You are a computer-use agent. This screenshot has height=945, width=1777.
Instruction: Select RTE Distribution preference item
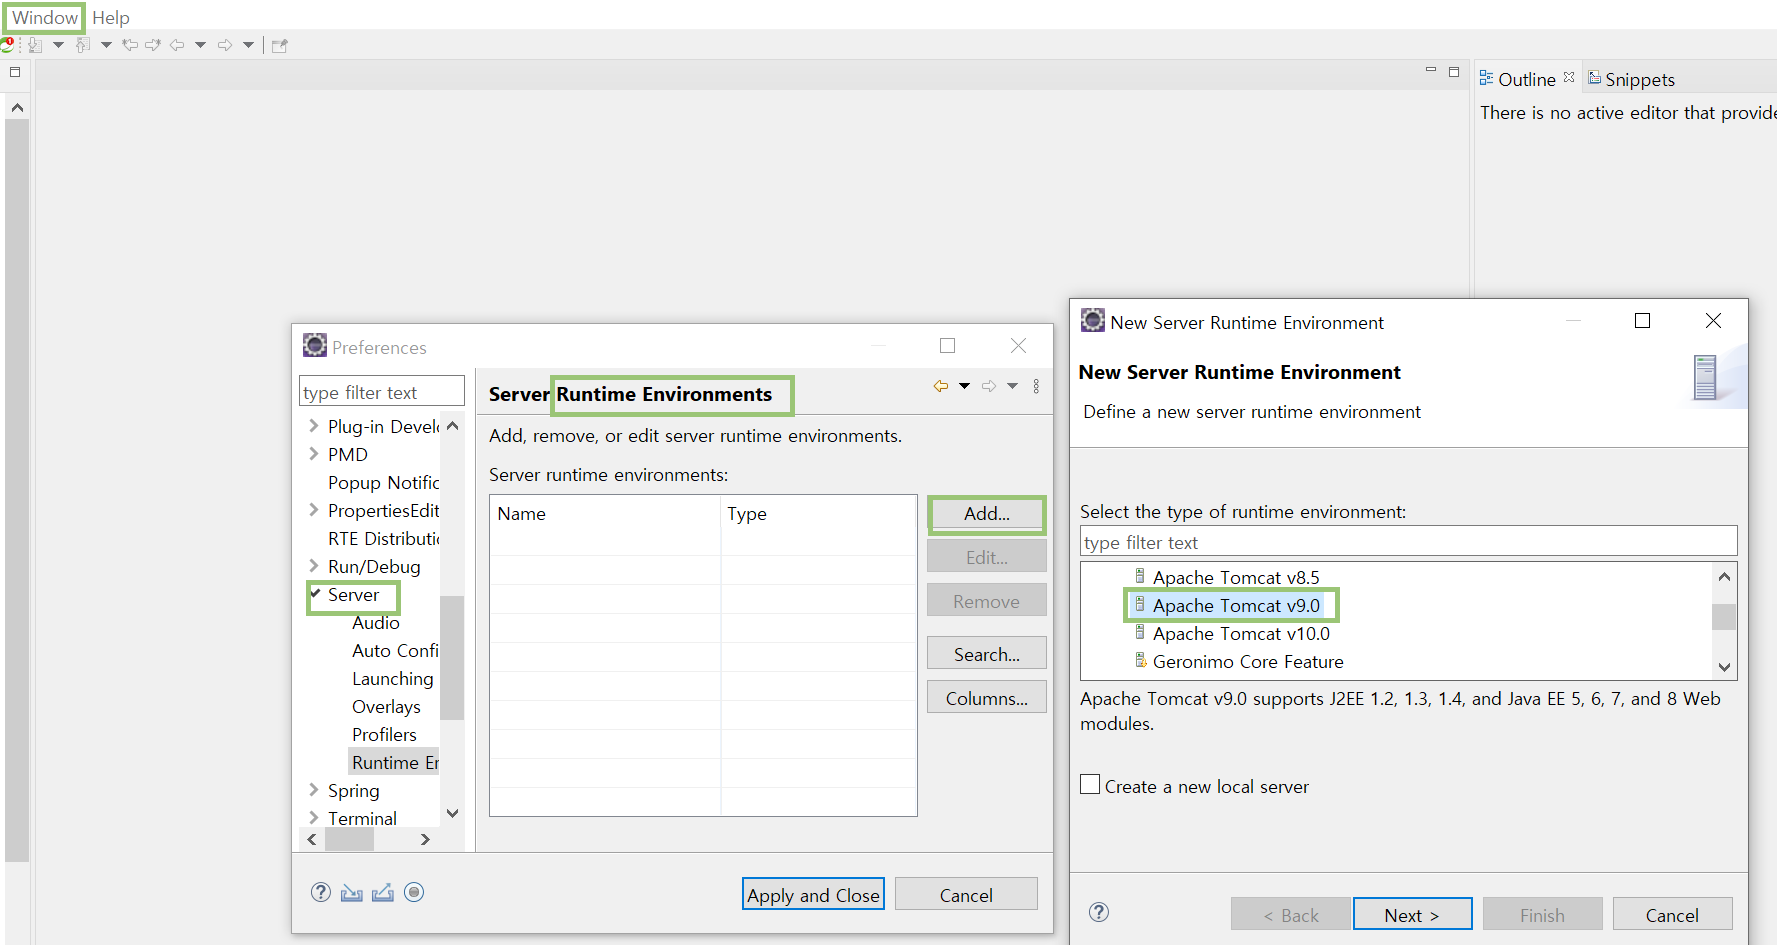[x=383, y=538]
